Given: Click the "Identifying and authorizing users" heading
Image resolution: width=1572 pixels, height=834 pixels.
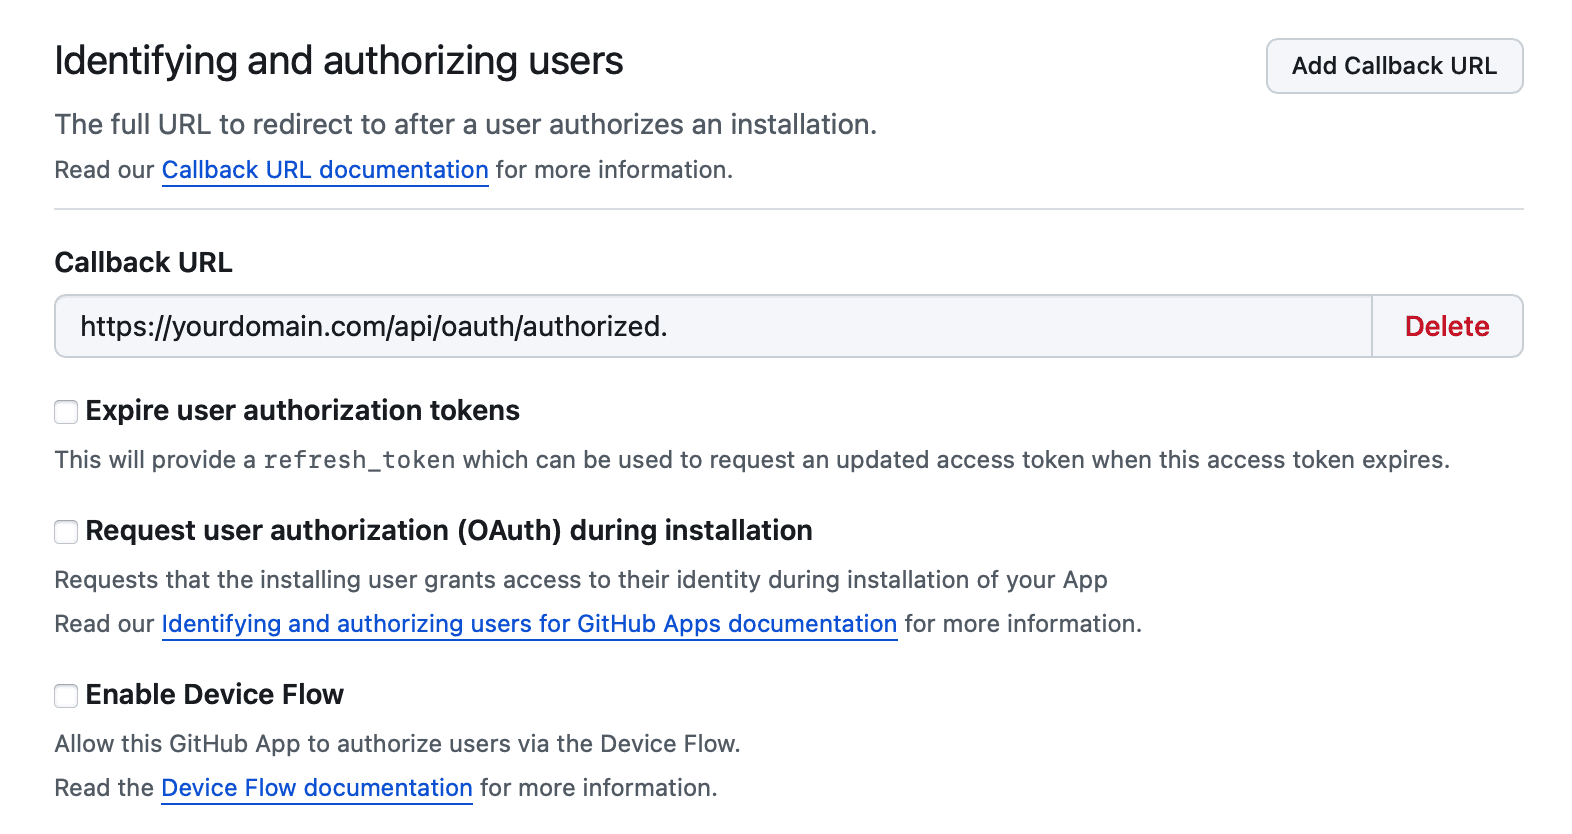Looking at the screenshot, I should click(x=338, y=61).
